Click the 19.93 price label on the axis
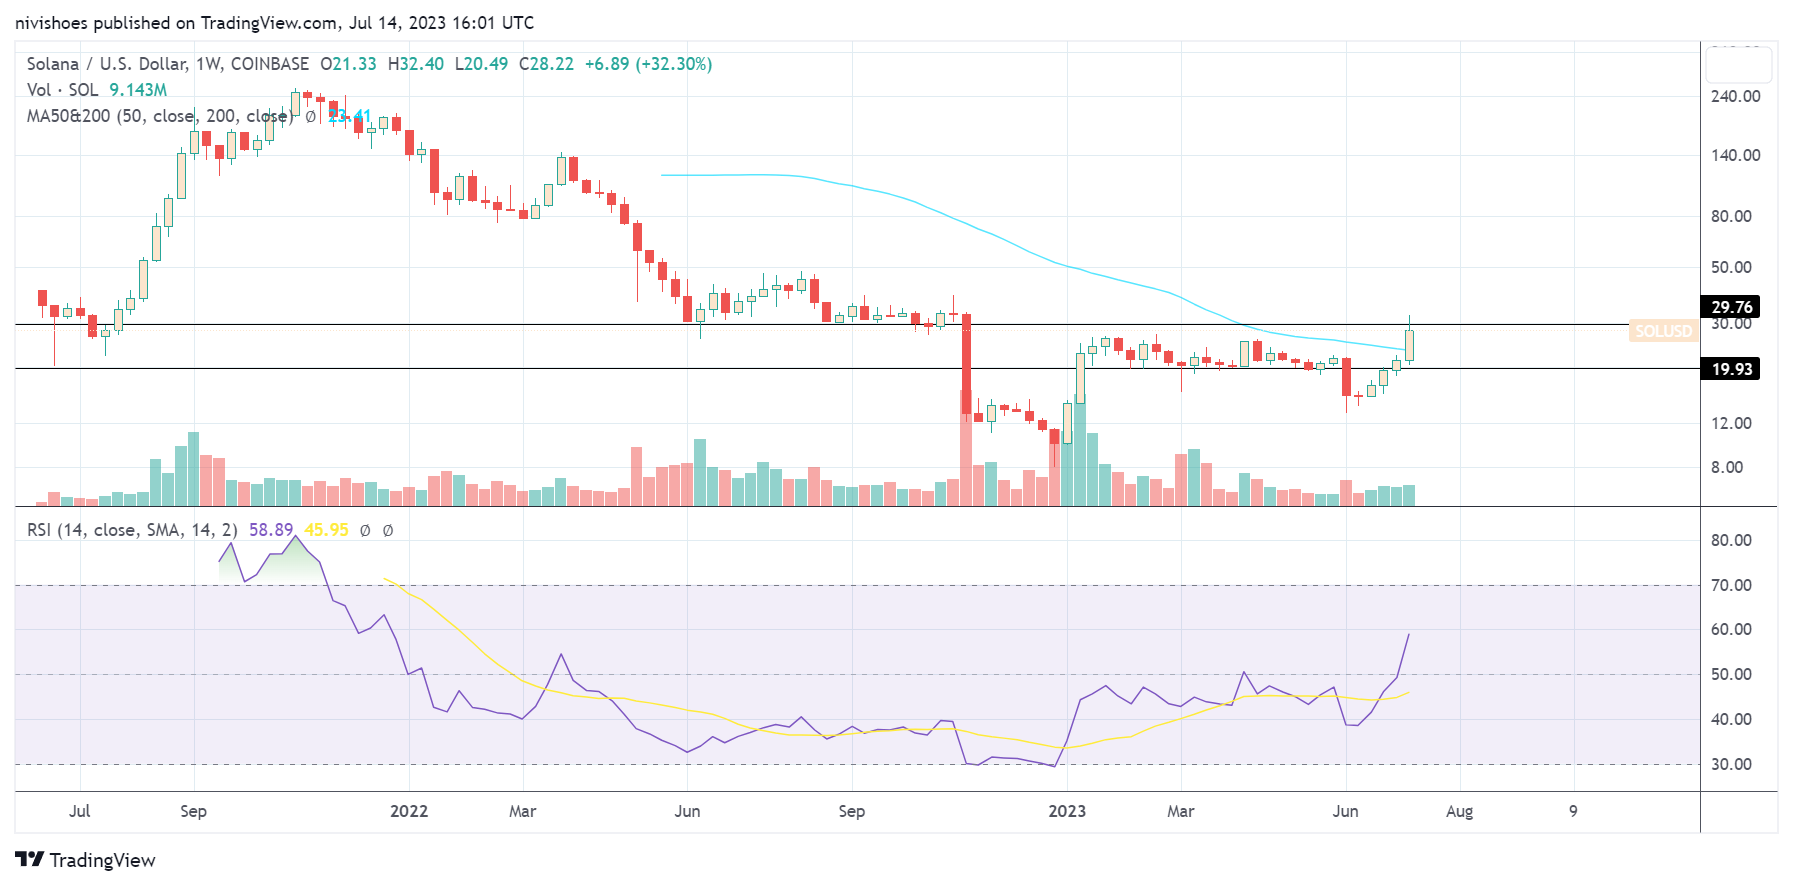This screenshot has width=1793, height=886. 1731,369
